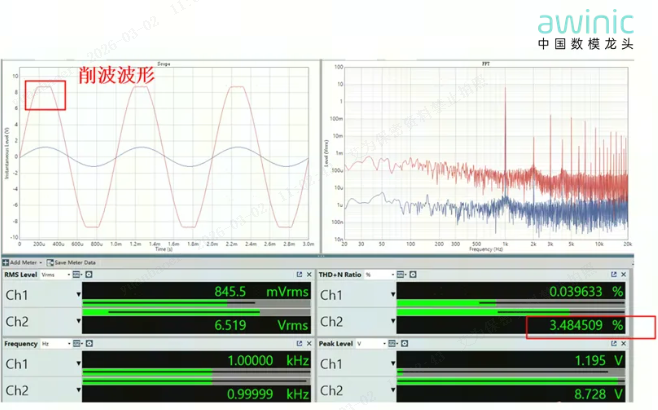658x410 pixels.
Task: Open Peak Level meter settings grid icon
Action: pyautogui.click(x=392, y=344)
